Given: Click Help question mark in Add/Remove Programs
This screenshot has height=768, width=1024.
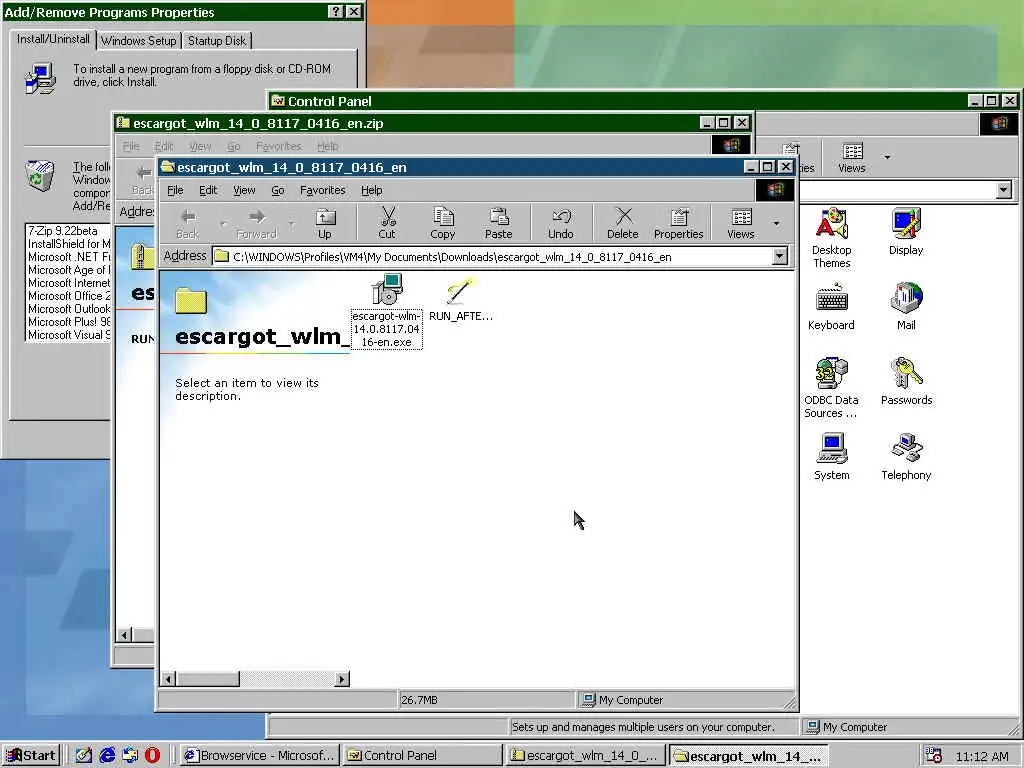Looking at the screenshot, I should pyautogui.click(x=335, y=12).
